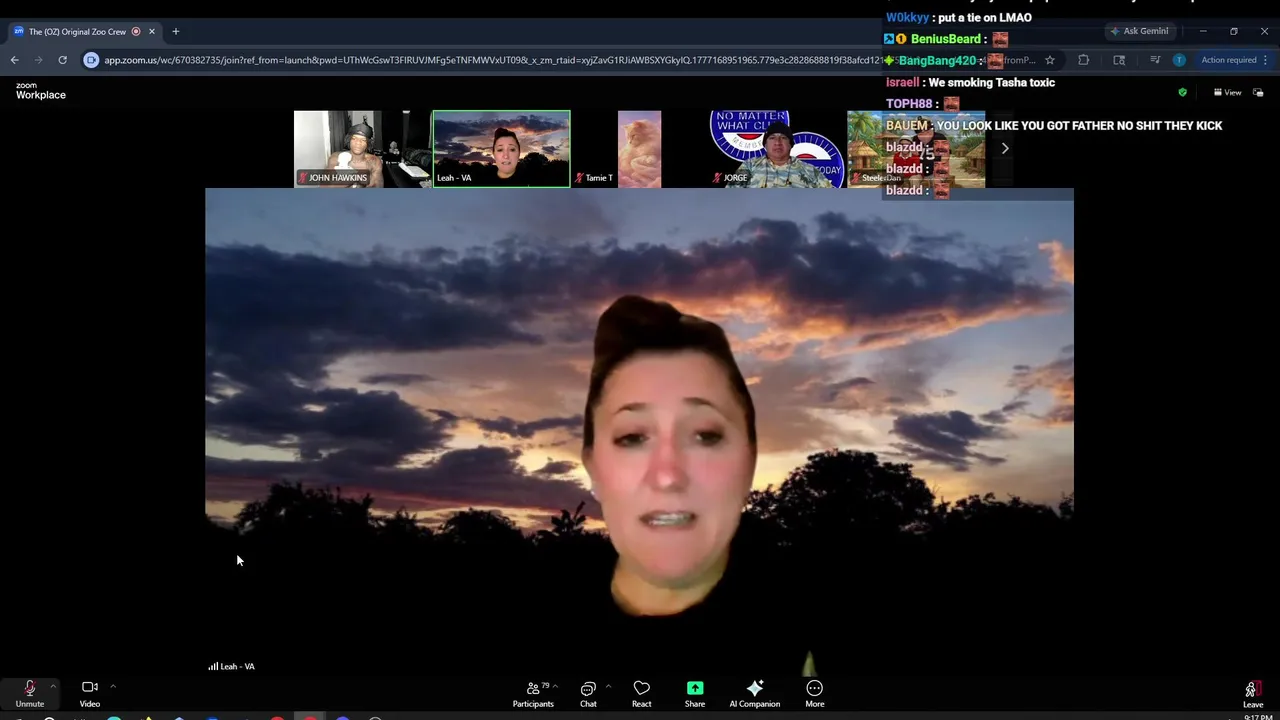Click the green encryption shield icon
This screenshot has height=720, width=1280.
pos(1183,92)
